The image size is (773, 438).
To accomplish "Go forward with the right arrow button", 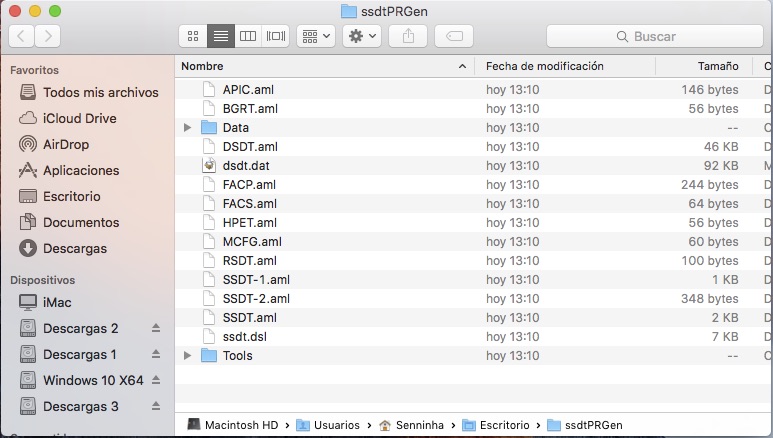I will click(x=48, y=36).
